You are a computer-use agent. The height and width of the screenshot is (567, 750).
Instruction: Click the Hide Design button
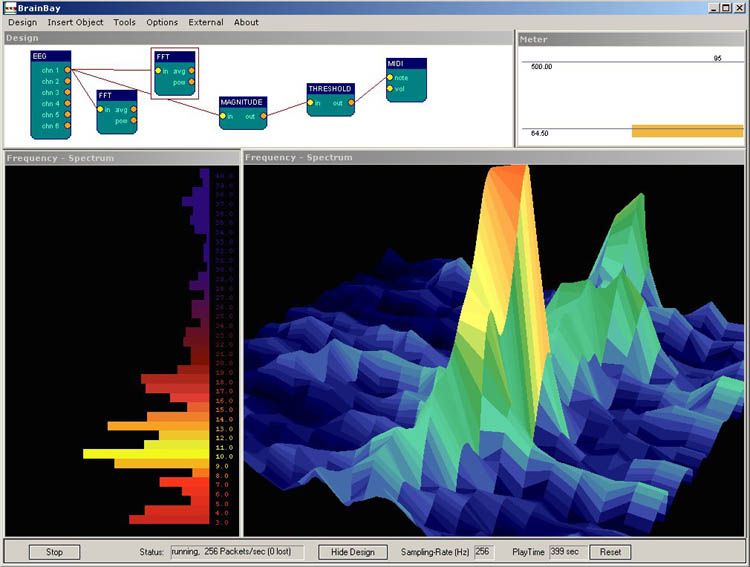click(352, 552)
